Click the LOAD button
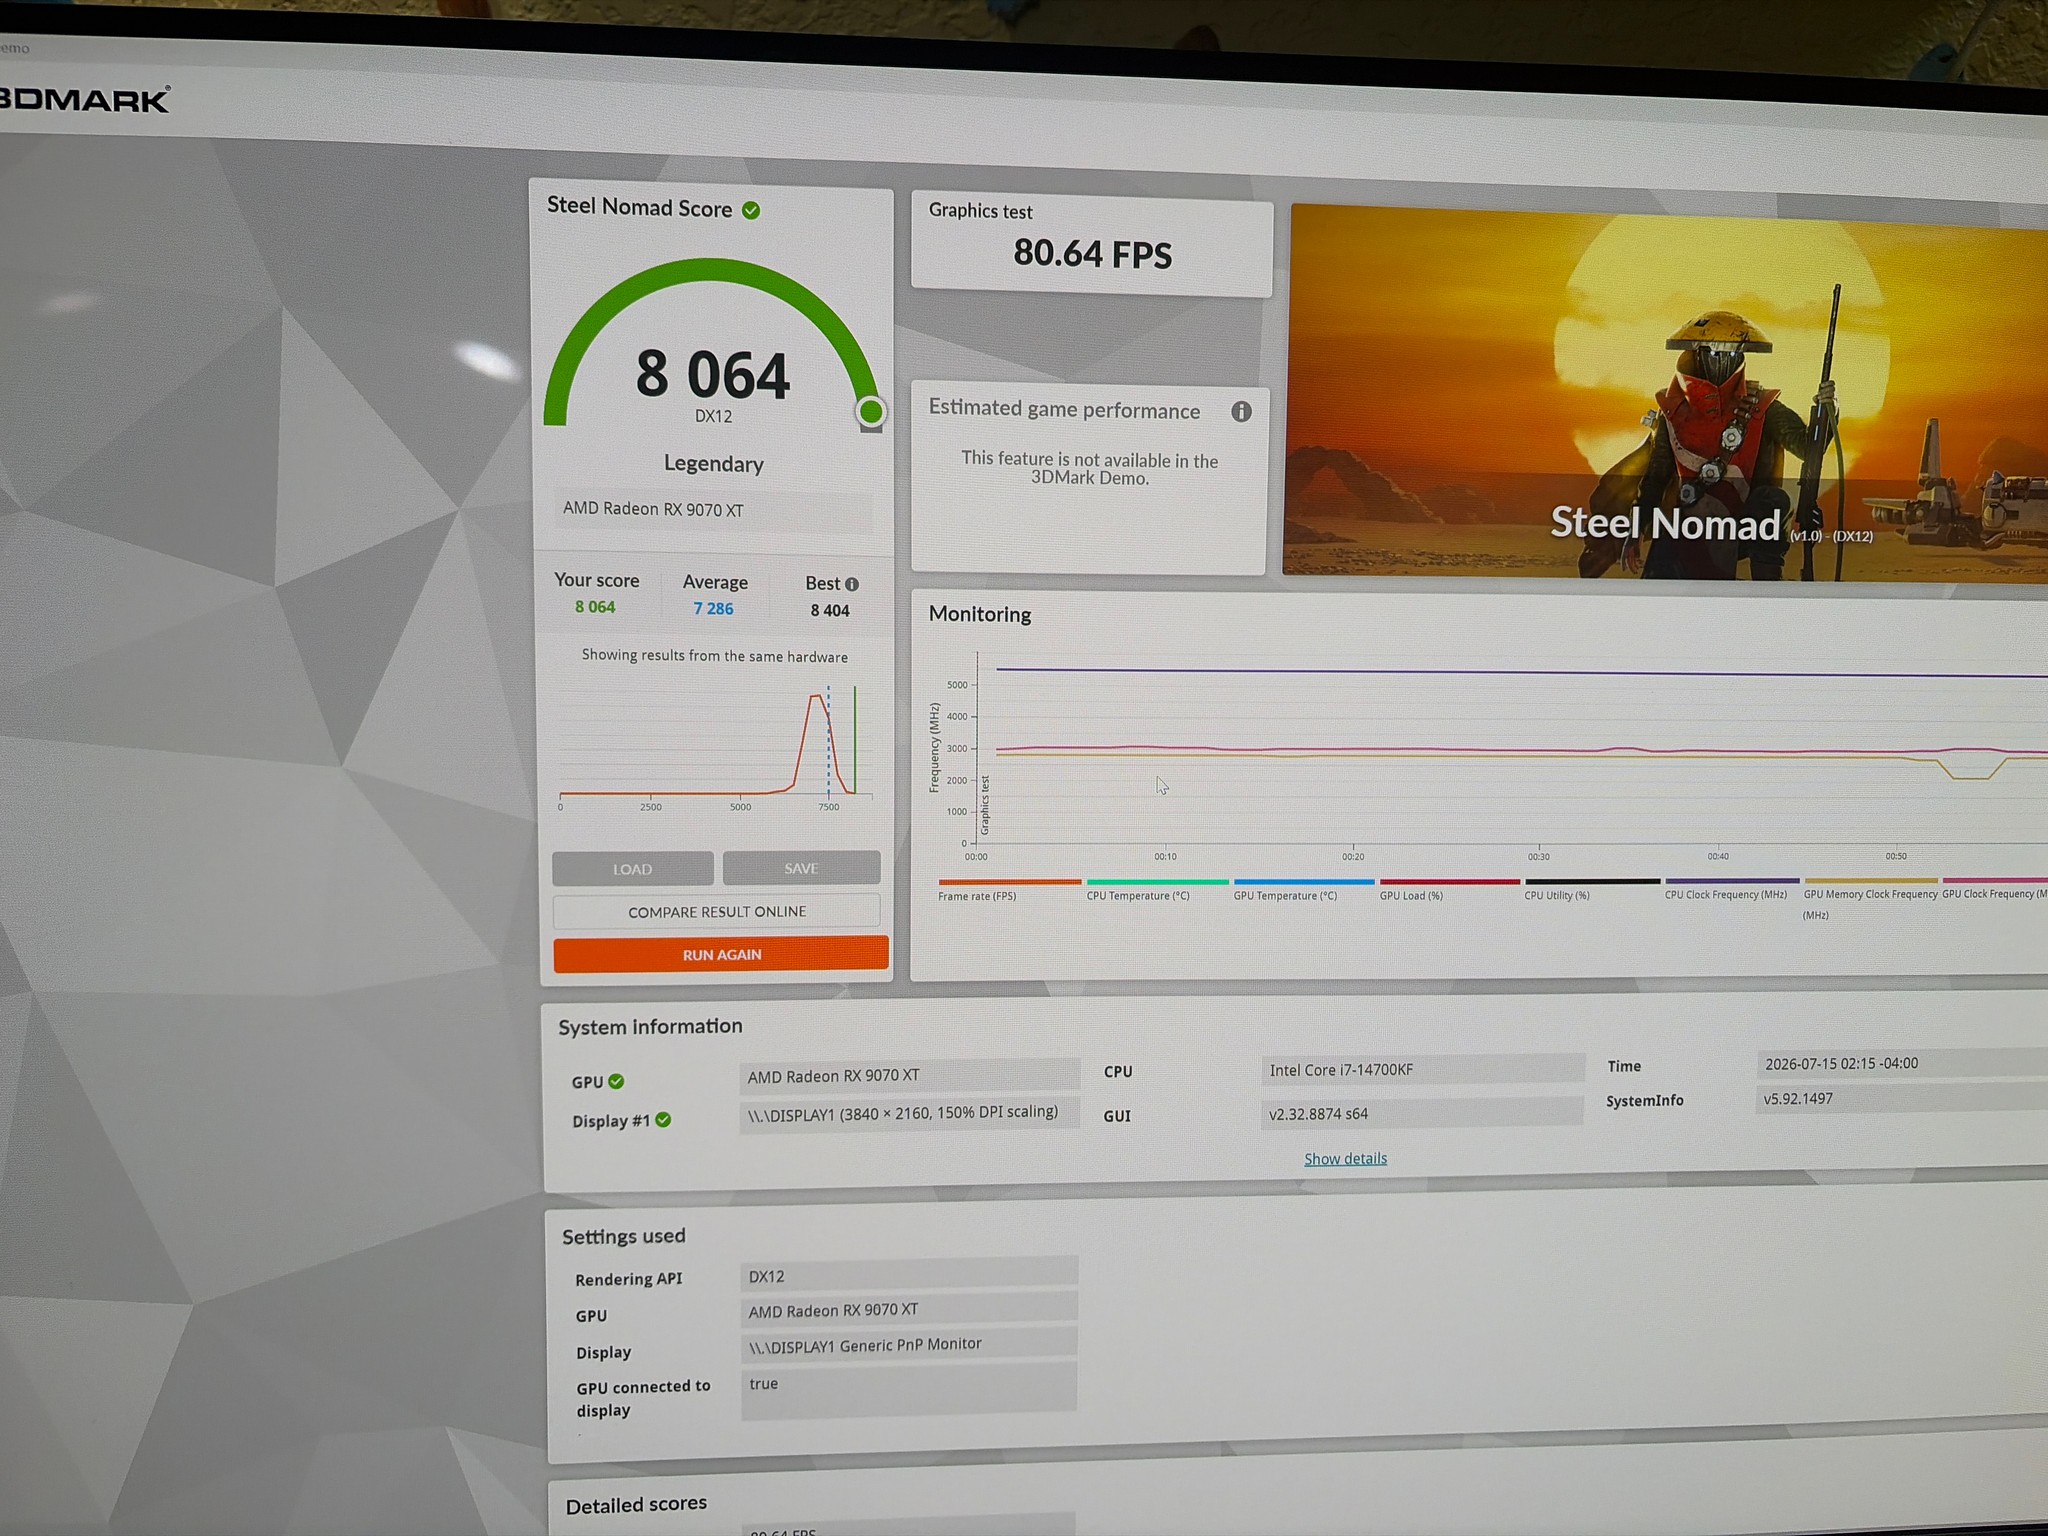Viewport: 2048px width, 1536px height. 632,869
